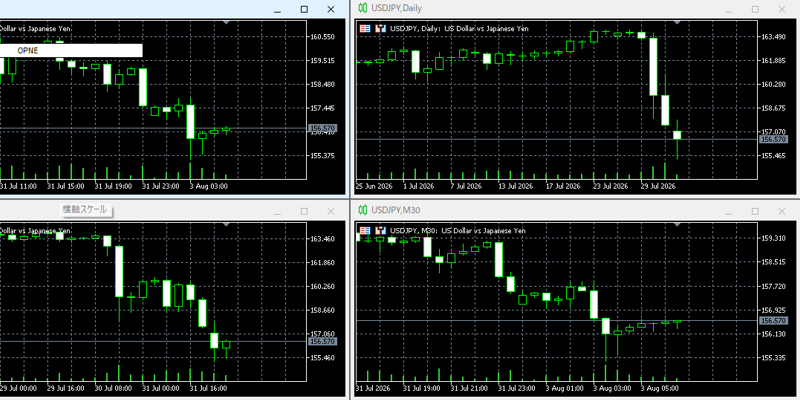800x400 pixels.
Task: Click the '30 Jul 08:00' time label
Action: click(112, 388)
